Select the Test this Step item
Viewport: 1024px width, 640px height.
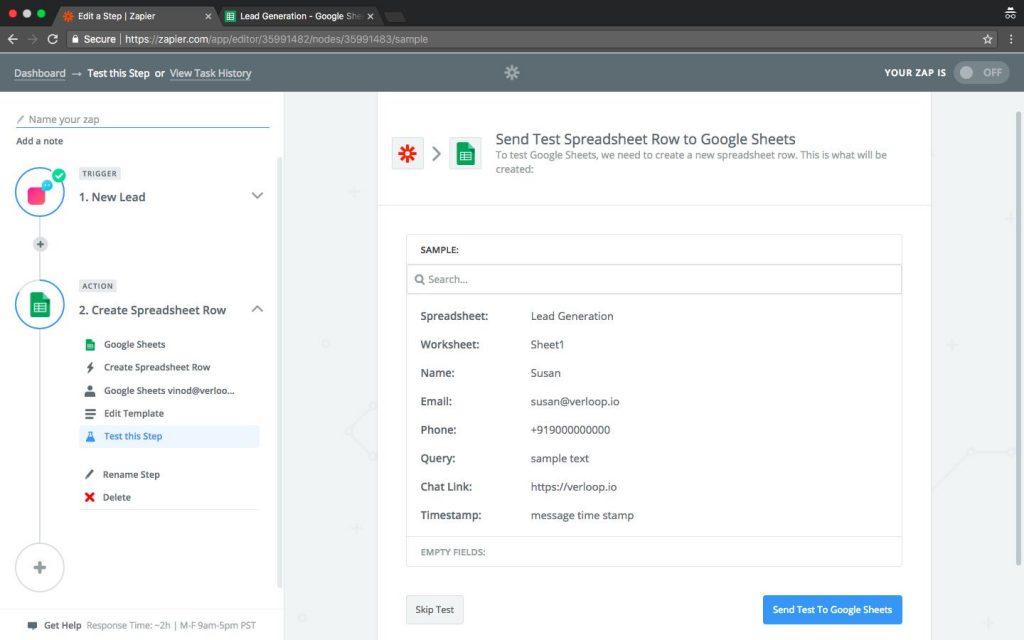[169, 436]
